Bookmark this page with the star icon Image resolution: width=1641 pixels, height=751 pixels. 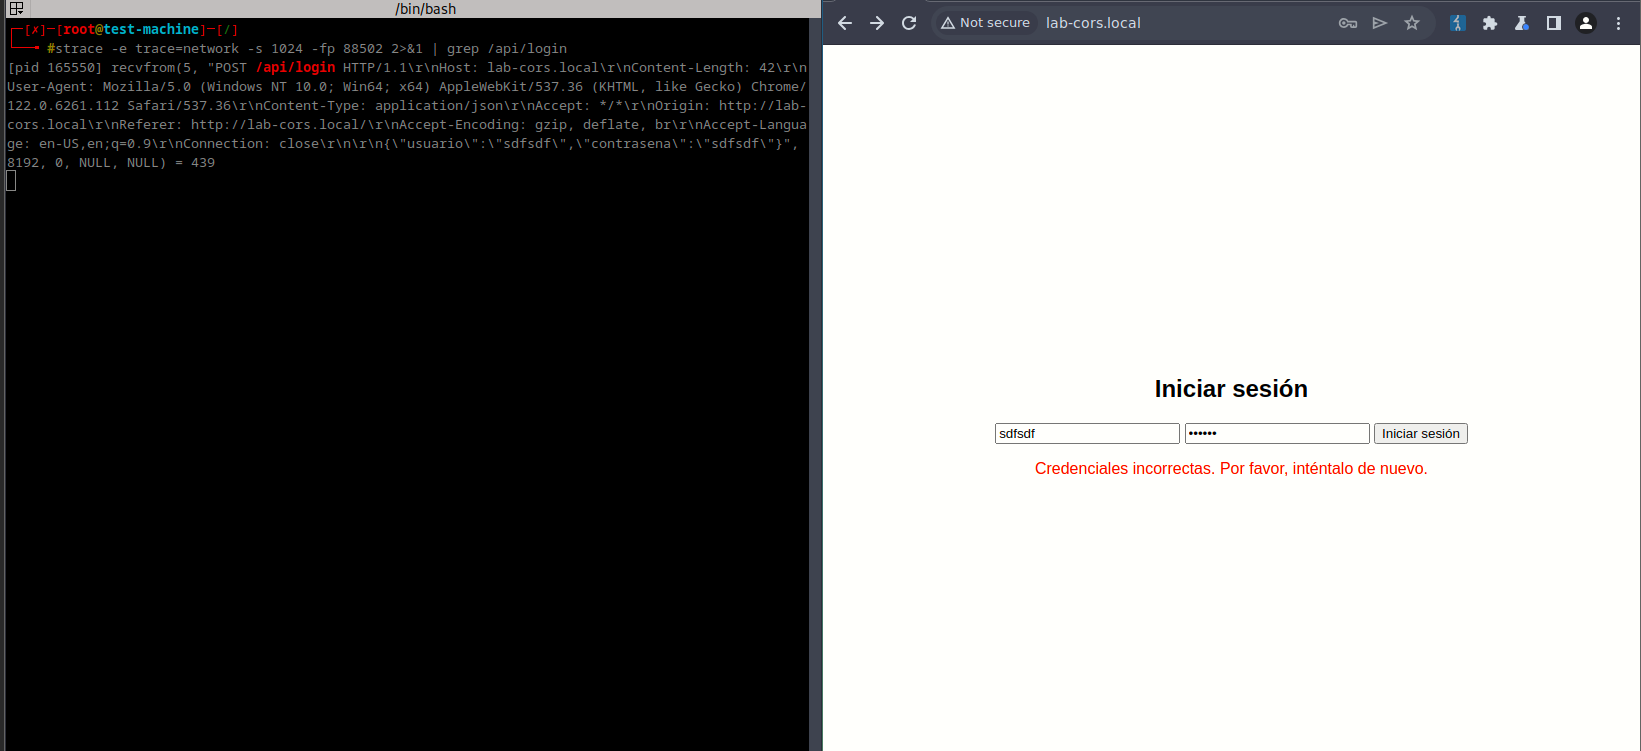coord(1412,23)
